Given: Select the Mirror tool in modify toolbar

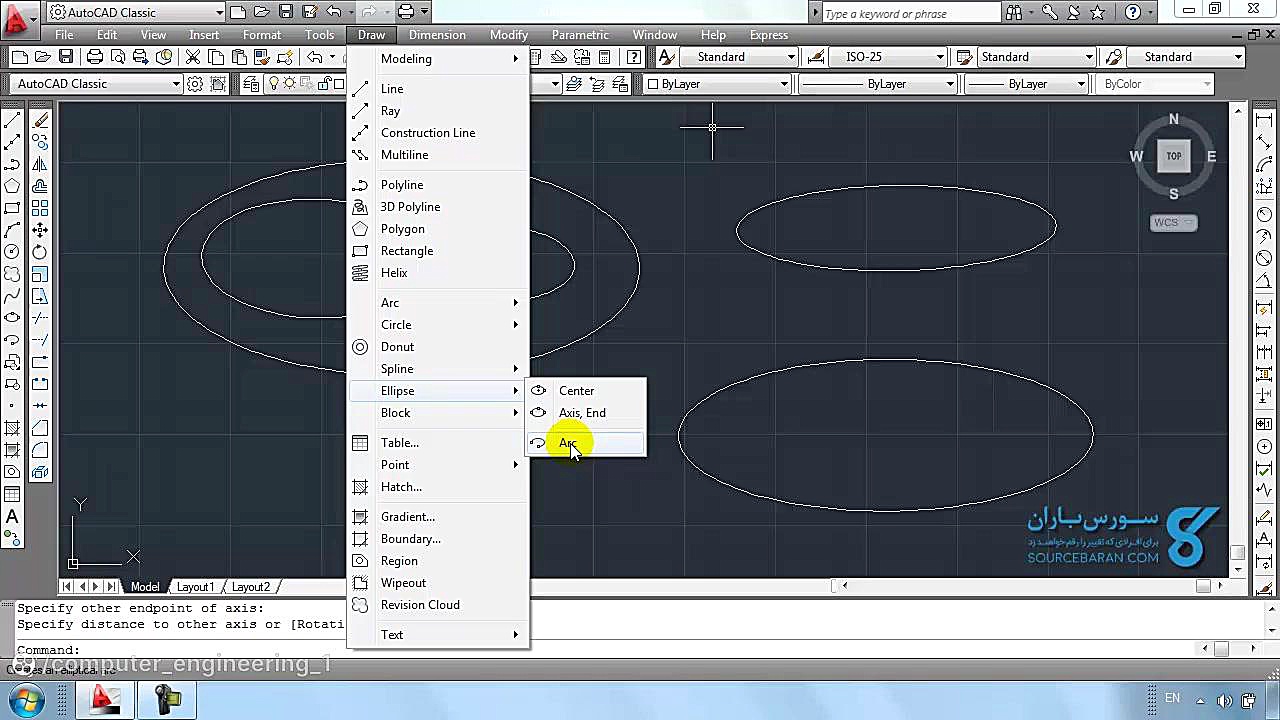Looking at the screenshot, I should click(40, 164).
